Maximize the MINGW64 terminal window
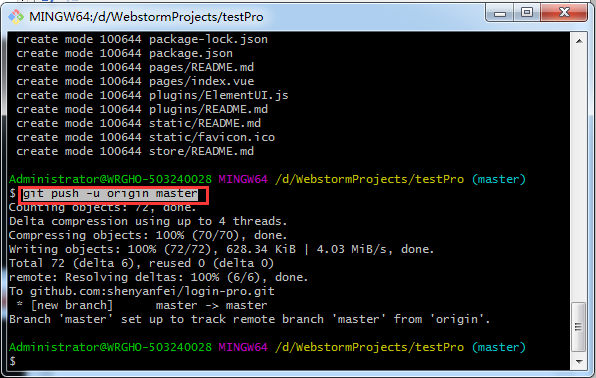This screenshot has width=596, height=378. [526, 13]
